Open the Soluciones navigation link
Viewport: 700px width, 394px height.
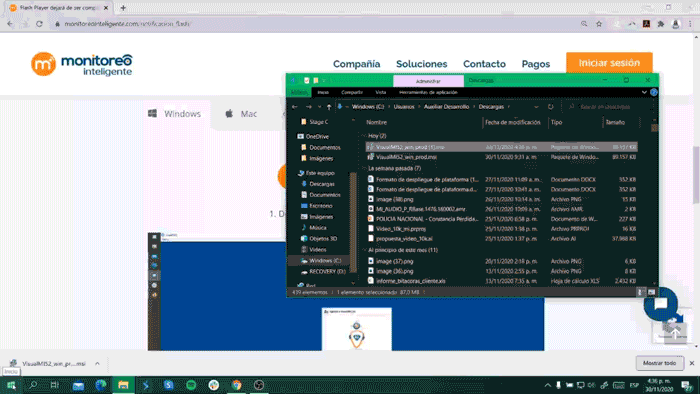(421, 64)
